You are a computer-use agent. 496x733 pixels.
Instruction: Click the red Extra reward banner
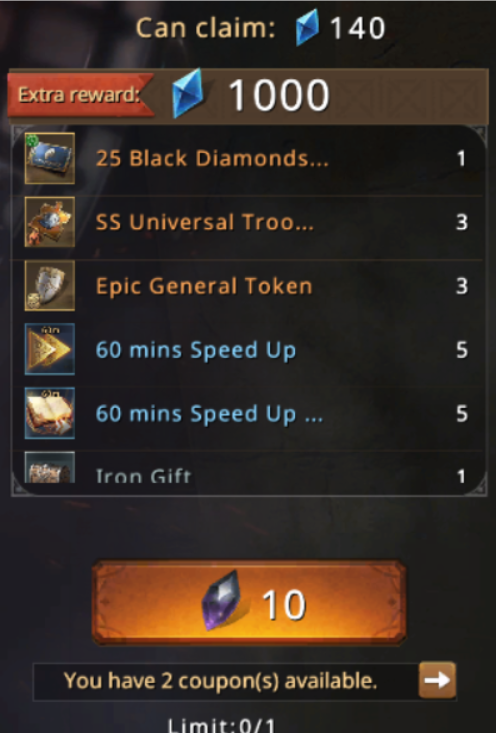click(x=80, y=95)
